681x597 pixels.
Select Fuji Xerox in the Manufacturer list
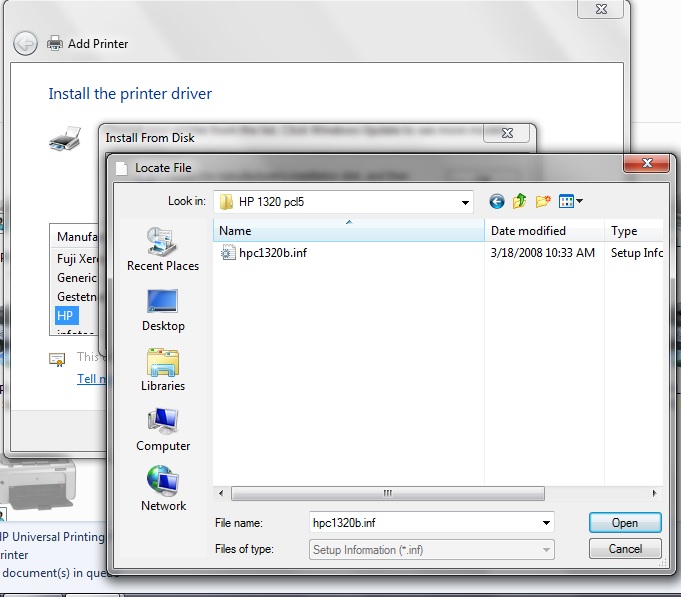coord(77,259)
